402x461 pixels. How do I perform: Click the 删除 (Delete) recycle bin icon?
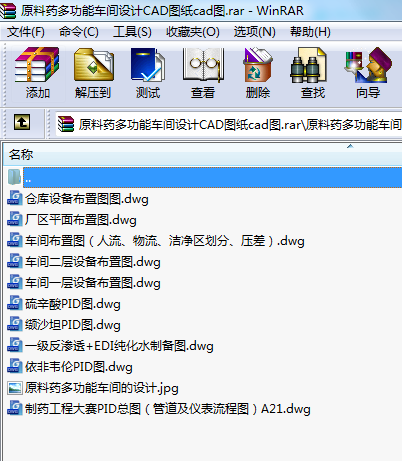[x=258, y=74]
